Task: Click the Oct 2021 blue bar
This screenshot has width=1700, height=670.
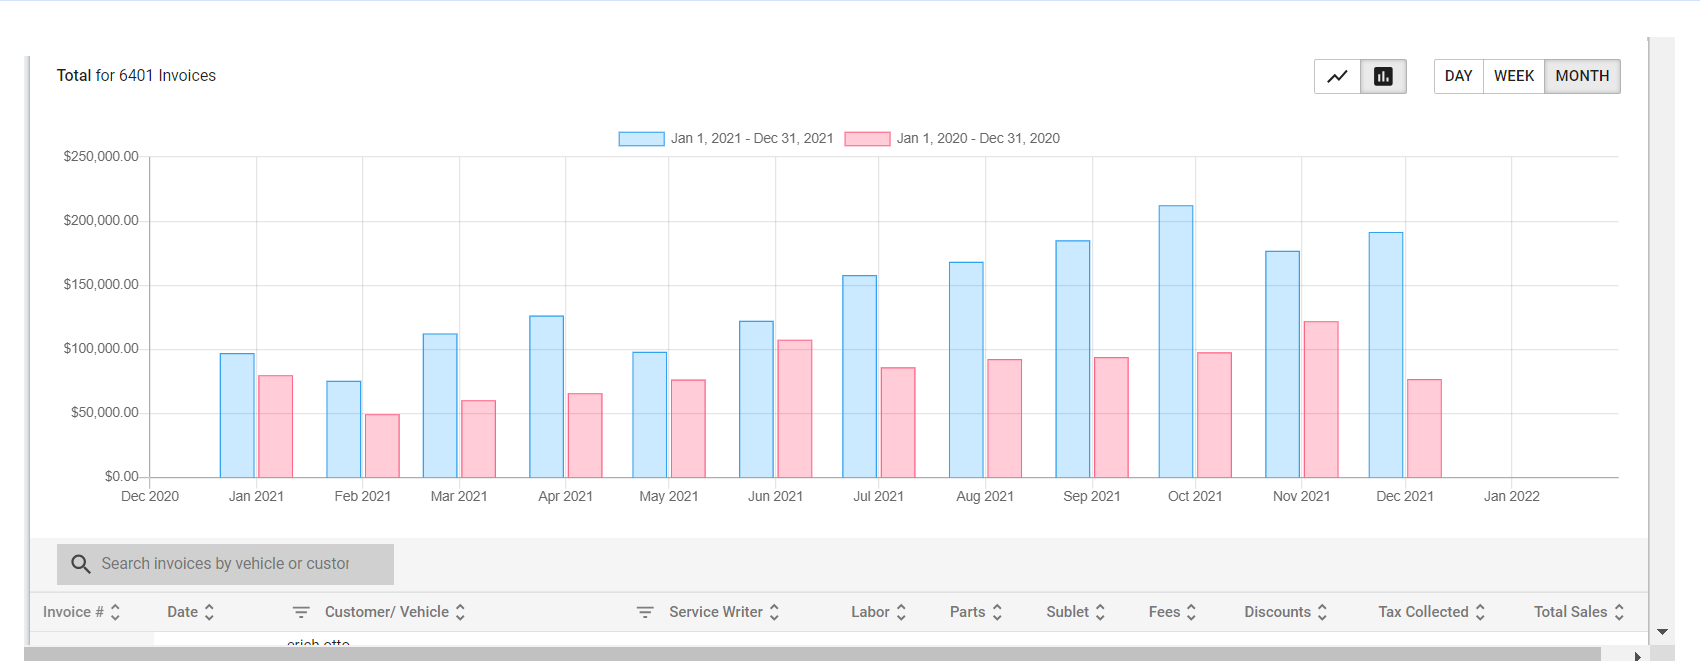Action: (1175, 340)
